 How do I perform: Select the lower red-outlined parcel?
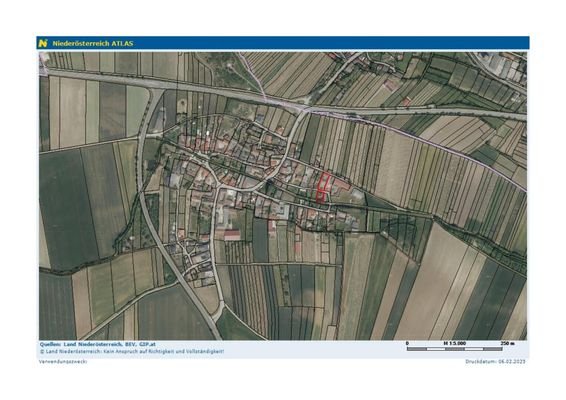[x=321, y=197]
